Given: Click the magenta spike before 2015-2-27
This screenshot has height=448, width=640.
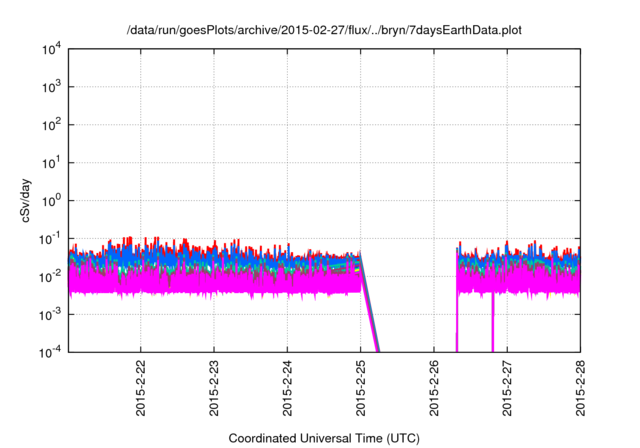Looking at the screenshot, I should pyautogui.click(x=493, y=322).
